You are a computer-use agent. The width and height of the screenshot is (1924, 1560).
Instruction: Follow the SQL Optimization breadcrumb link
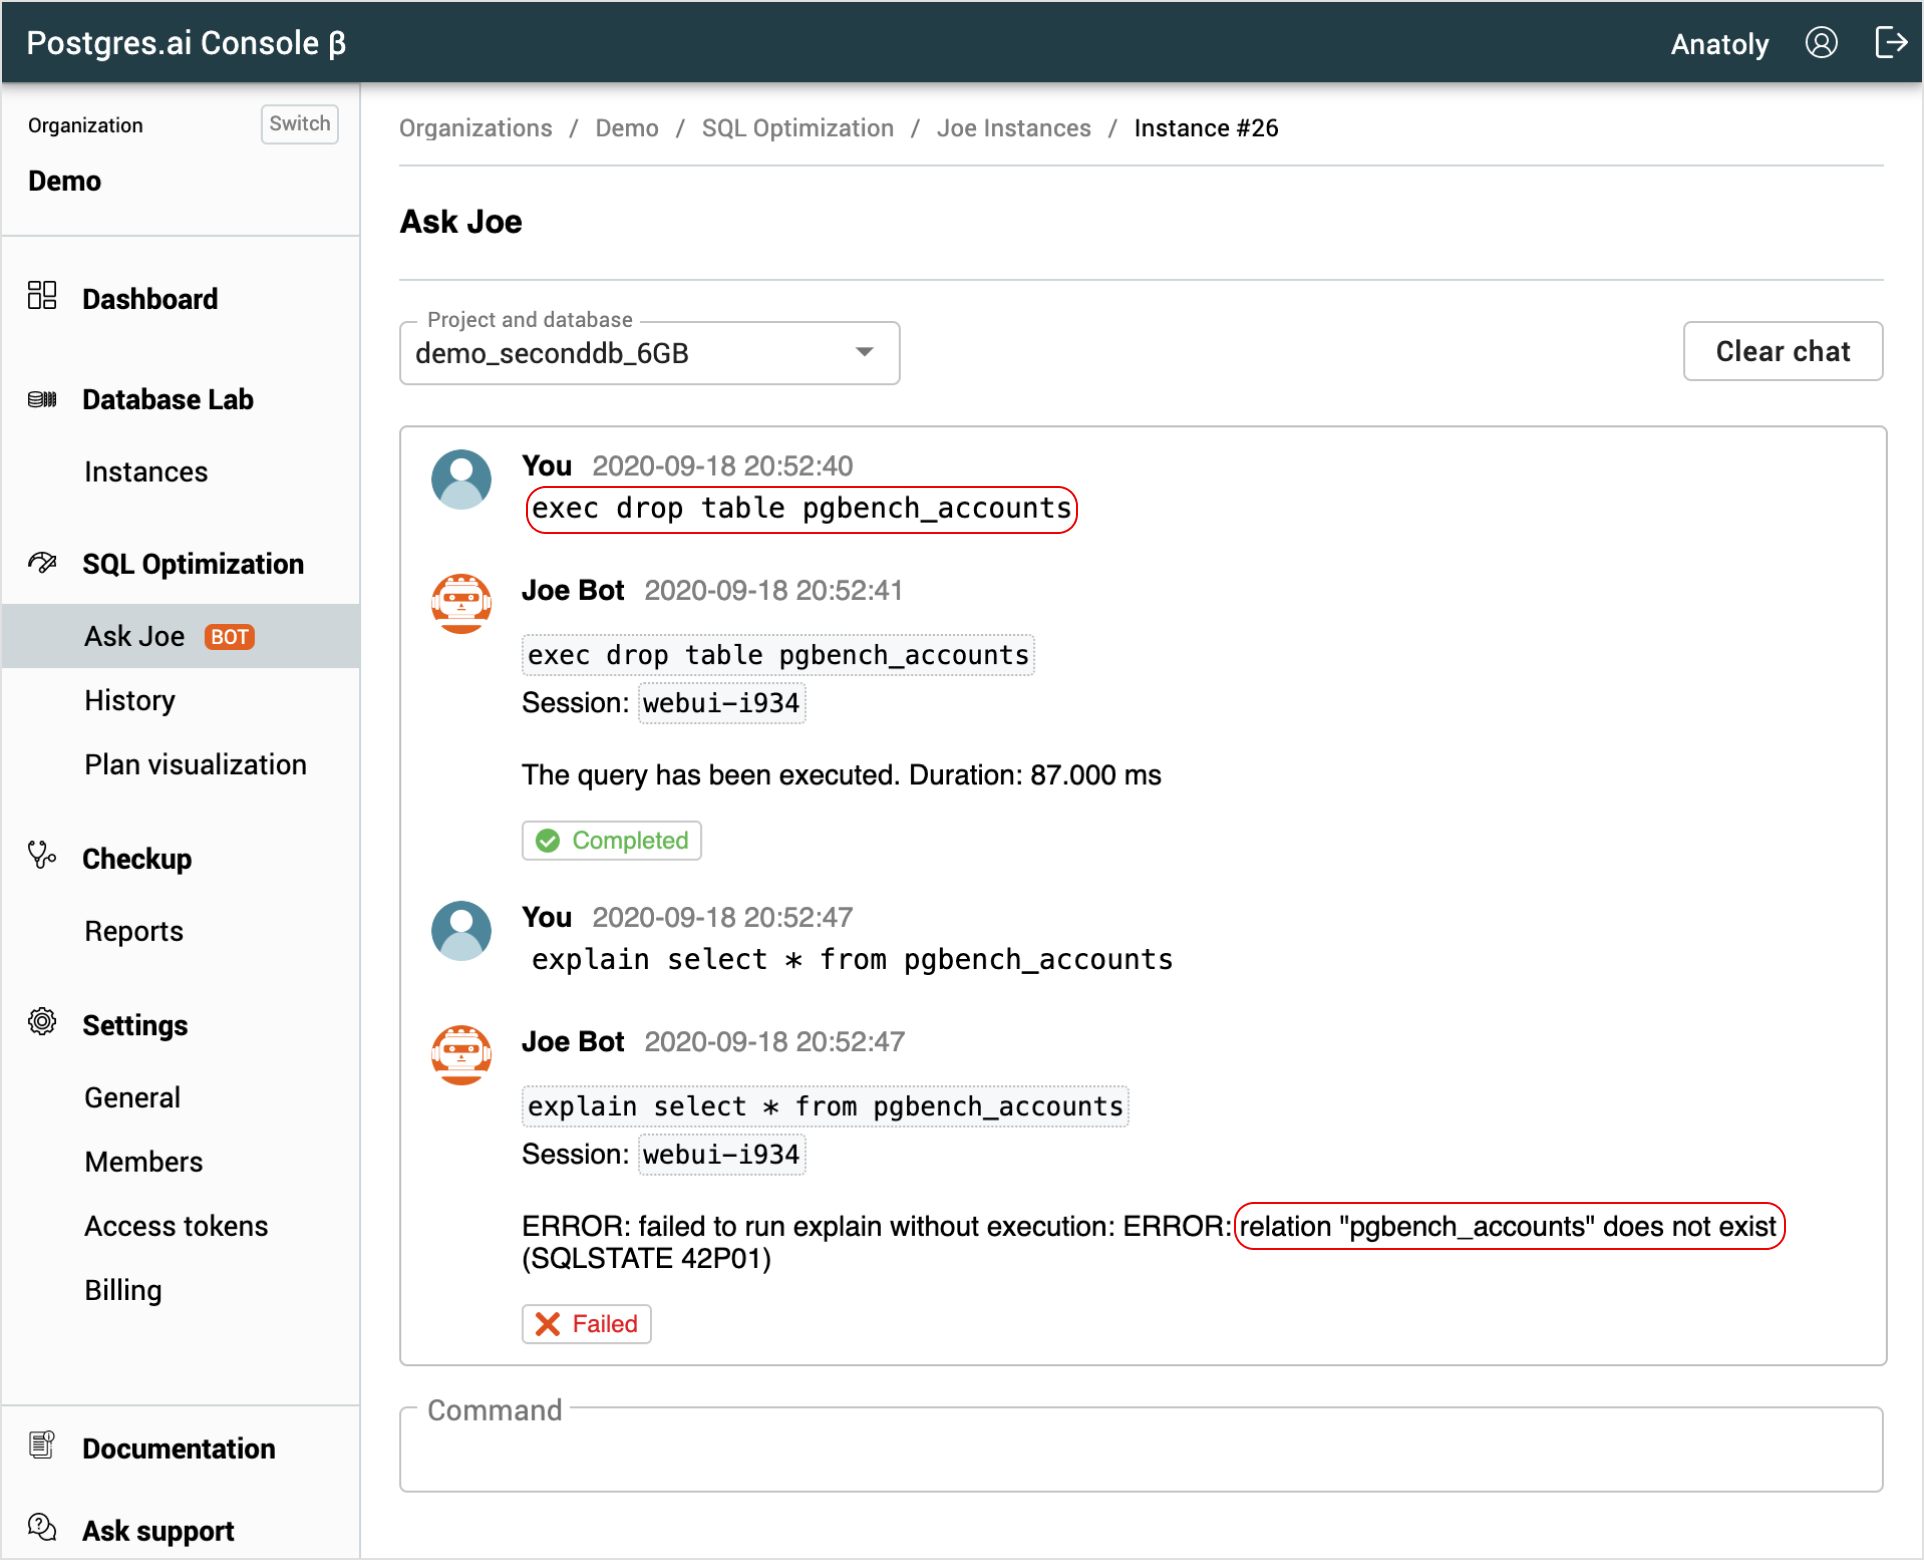coord(798,128)
